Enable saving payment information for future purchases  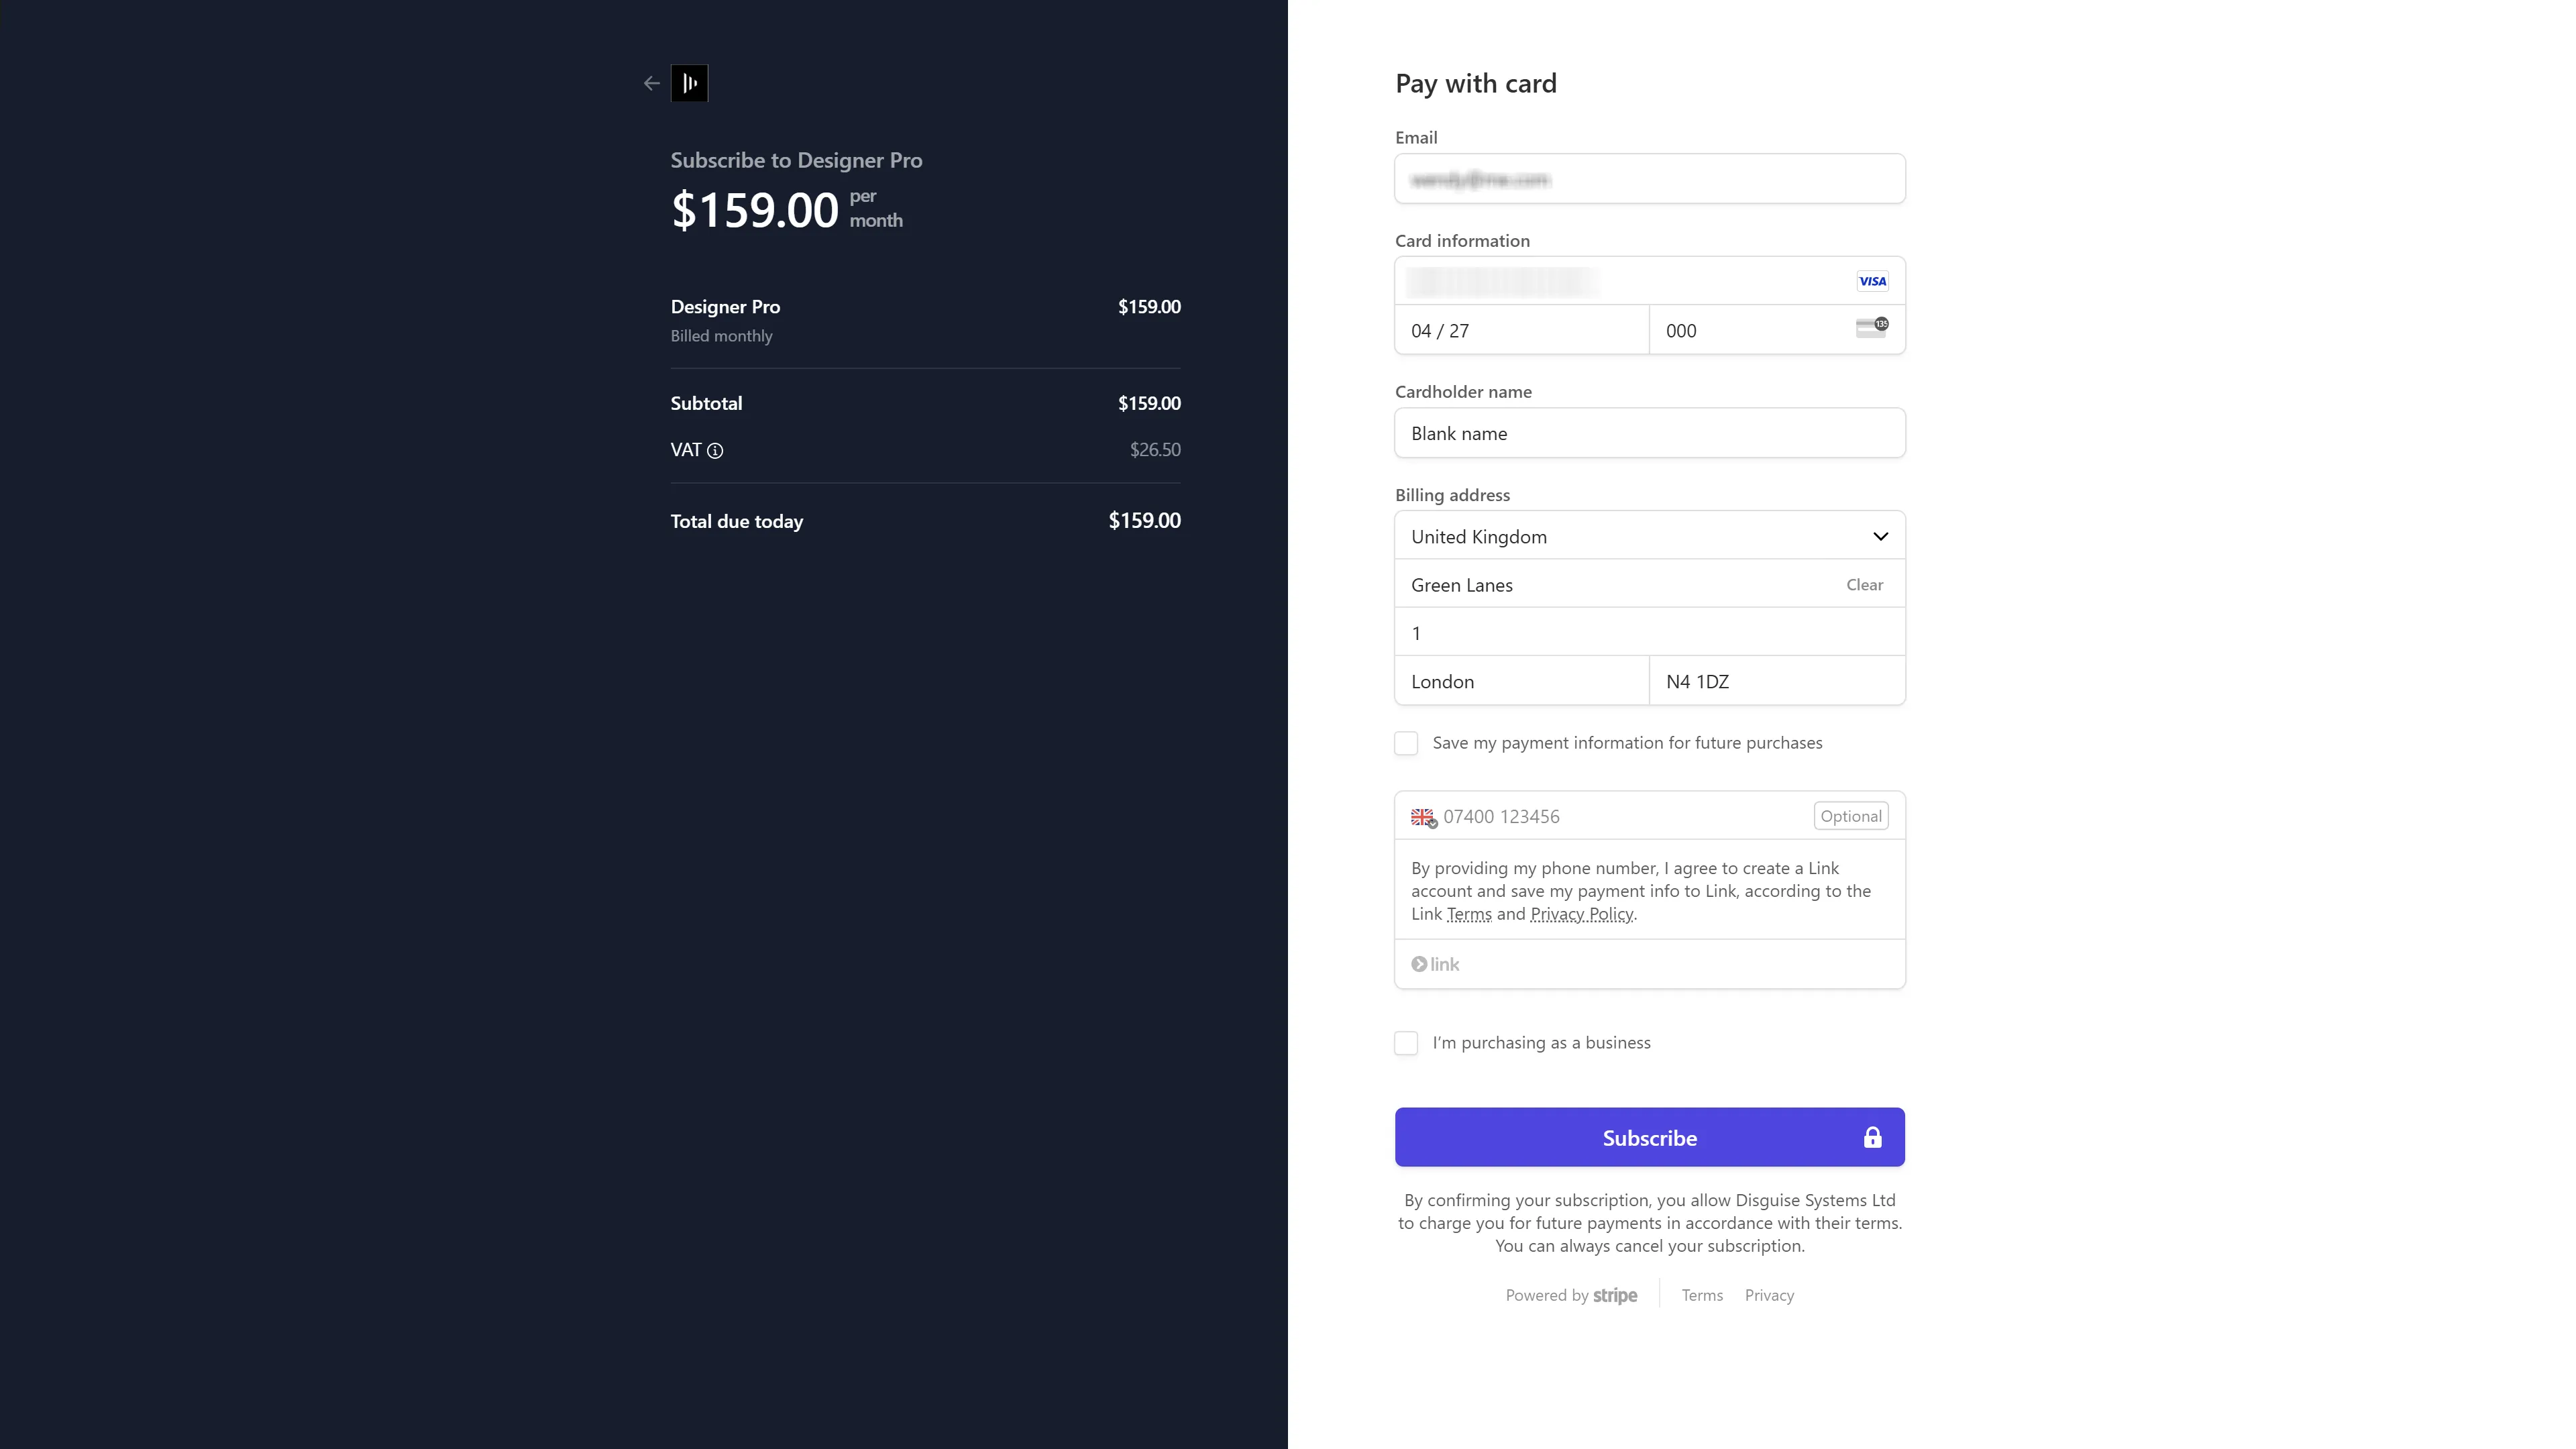click(x=1406, y=743)
